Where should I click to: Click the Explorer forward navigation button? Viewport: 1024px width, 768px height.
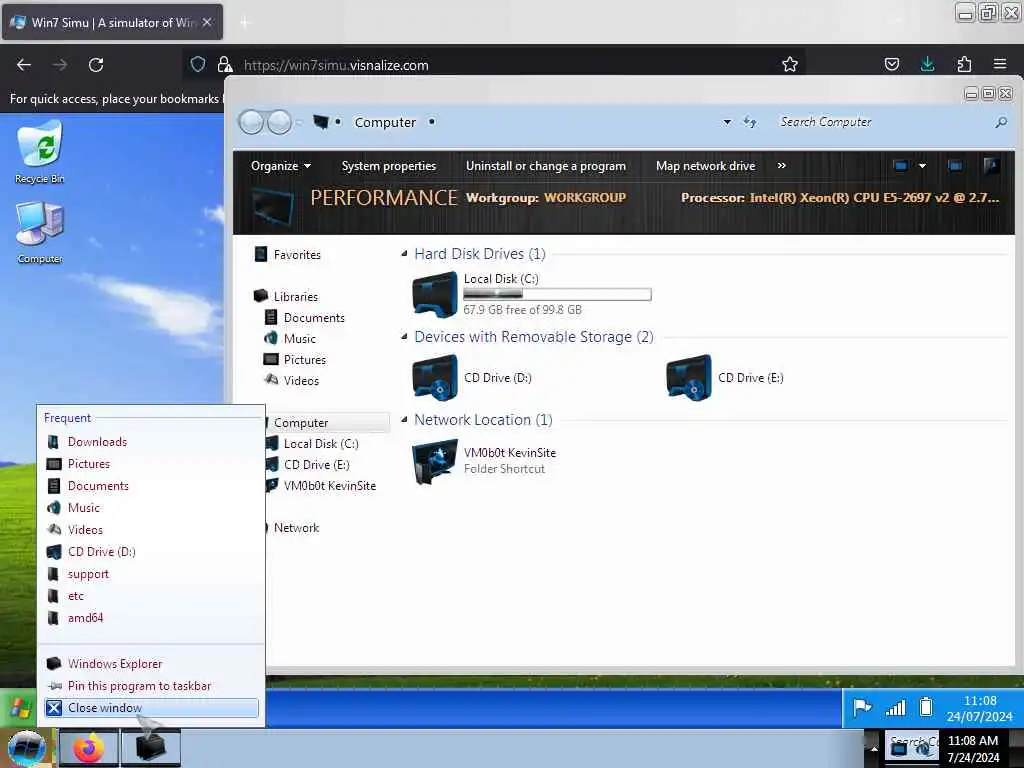(280, 122)
